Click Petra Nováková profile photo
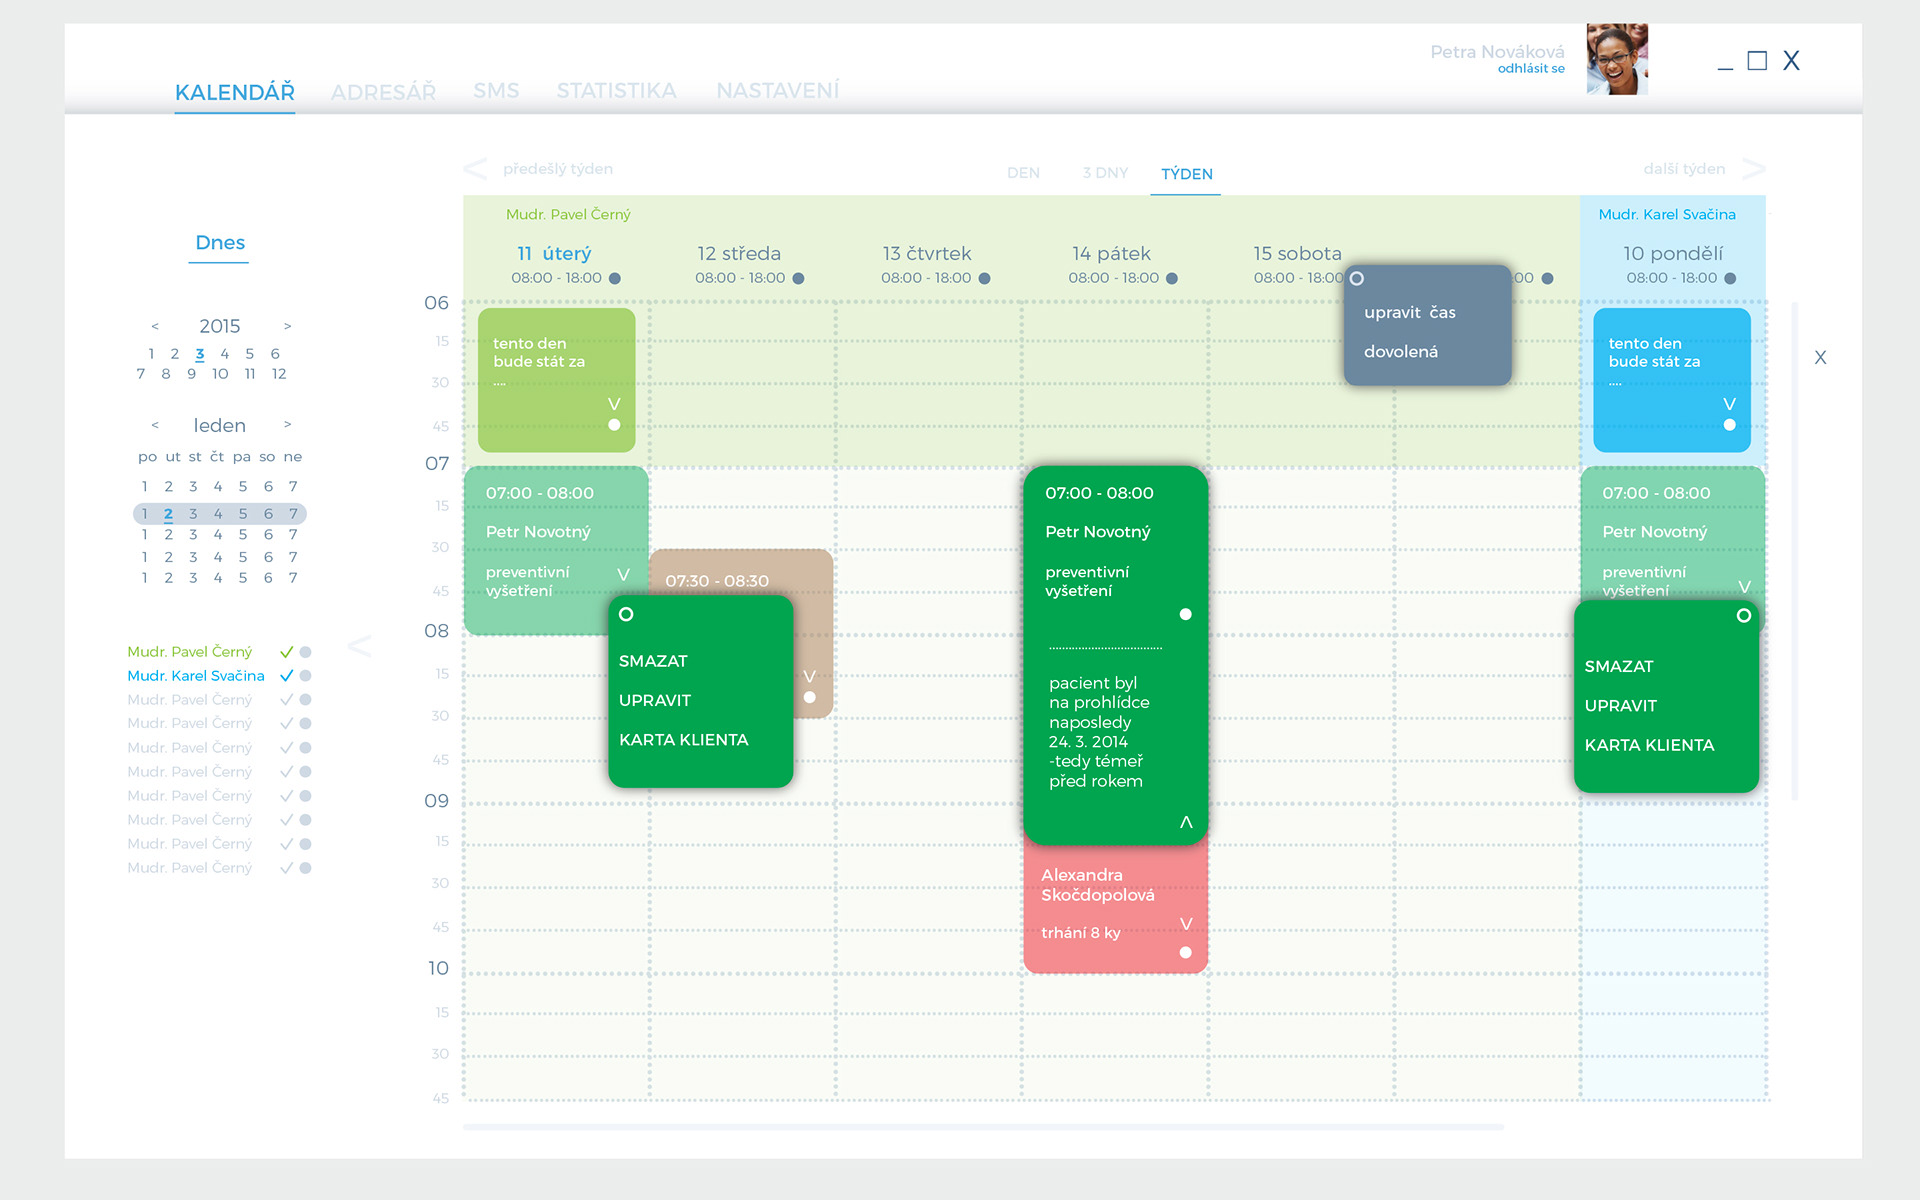This screenshot has height=1200, width=1920. (x=1616, y=59)
